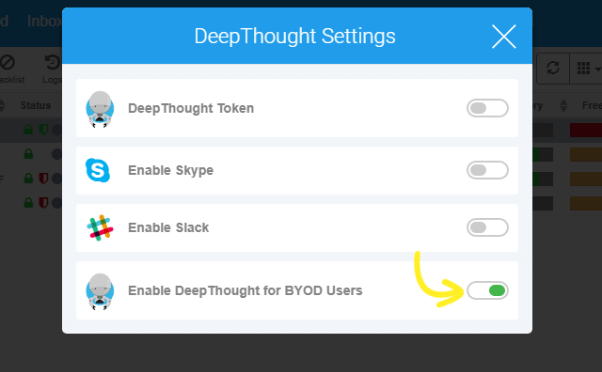Sort by the Status column header

point(35,105)
